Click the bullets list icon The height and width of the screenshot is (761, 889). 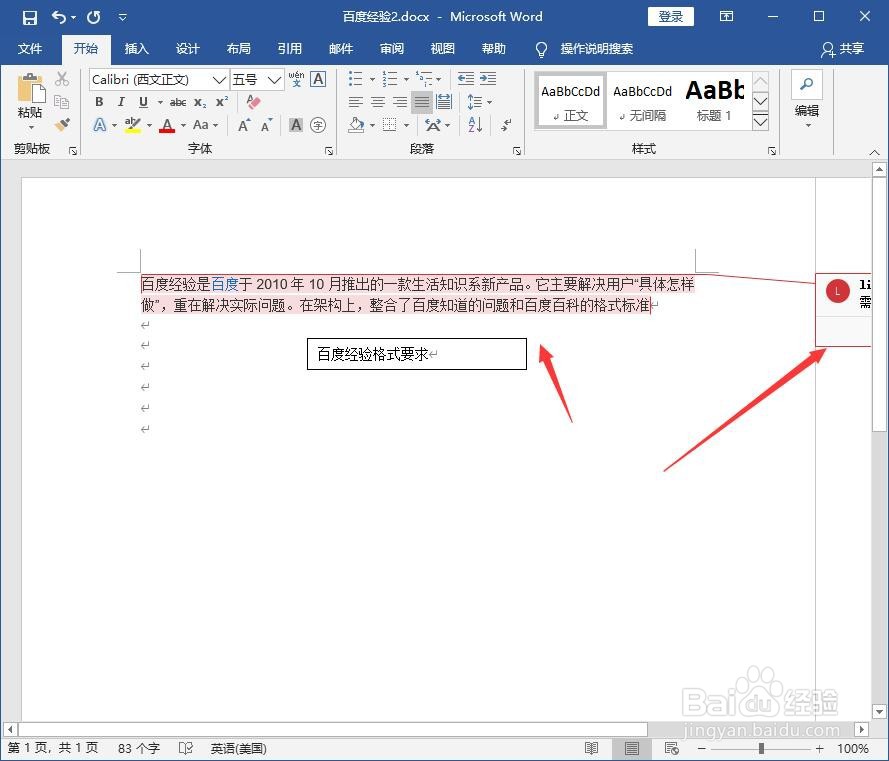[x=355, y=79]
